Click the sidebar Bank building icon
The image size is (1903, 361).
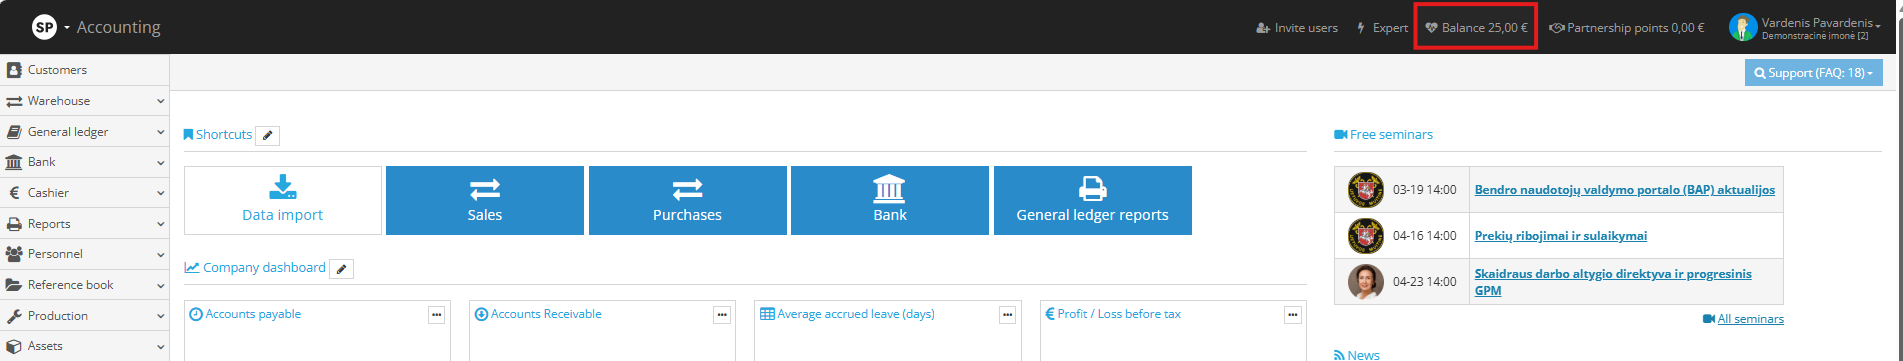[14, 162]
